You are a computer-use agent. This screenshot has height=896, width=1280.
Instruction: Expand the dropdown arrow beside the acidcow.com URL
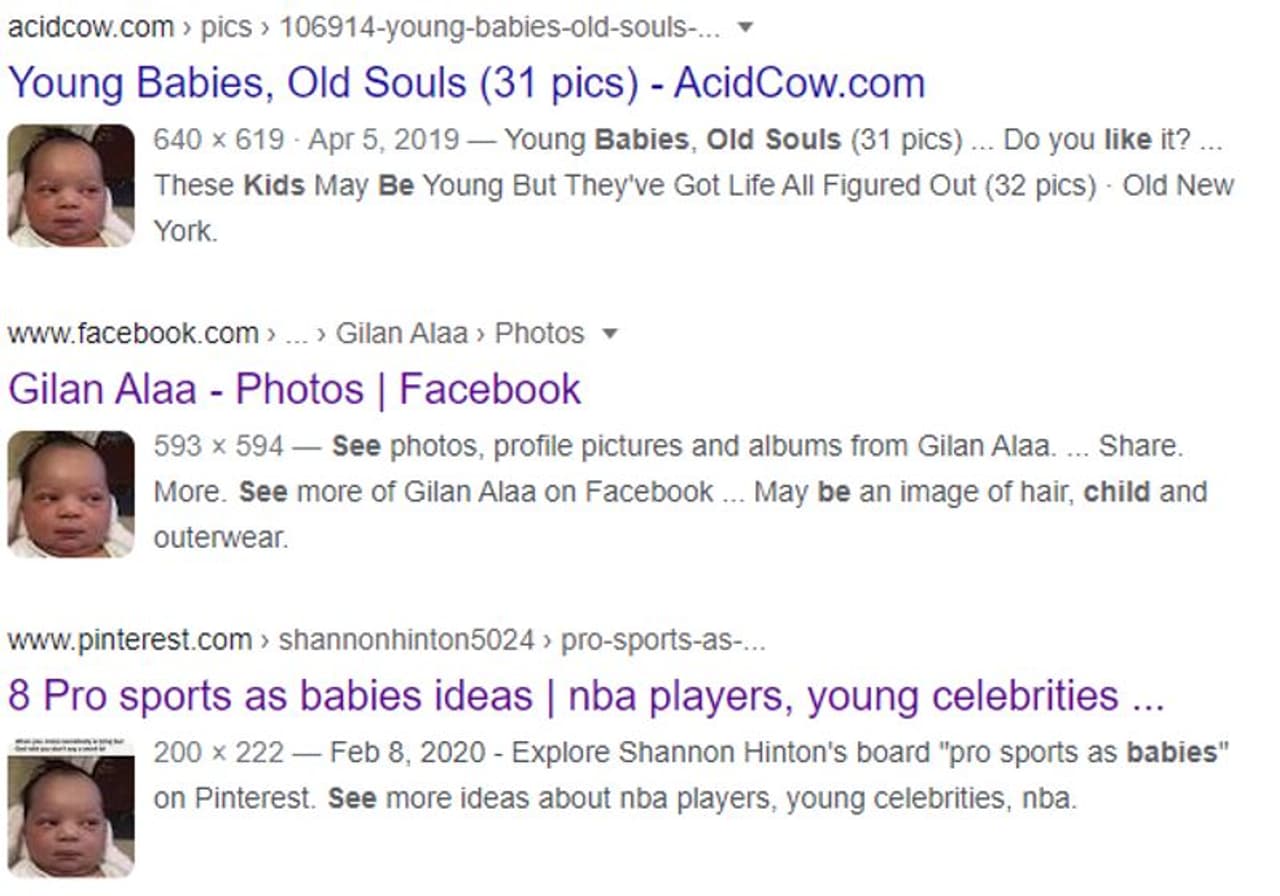[x=744, y=27]
